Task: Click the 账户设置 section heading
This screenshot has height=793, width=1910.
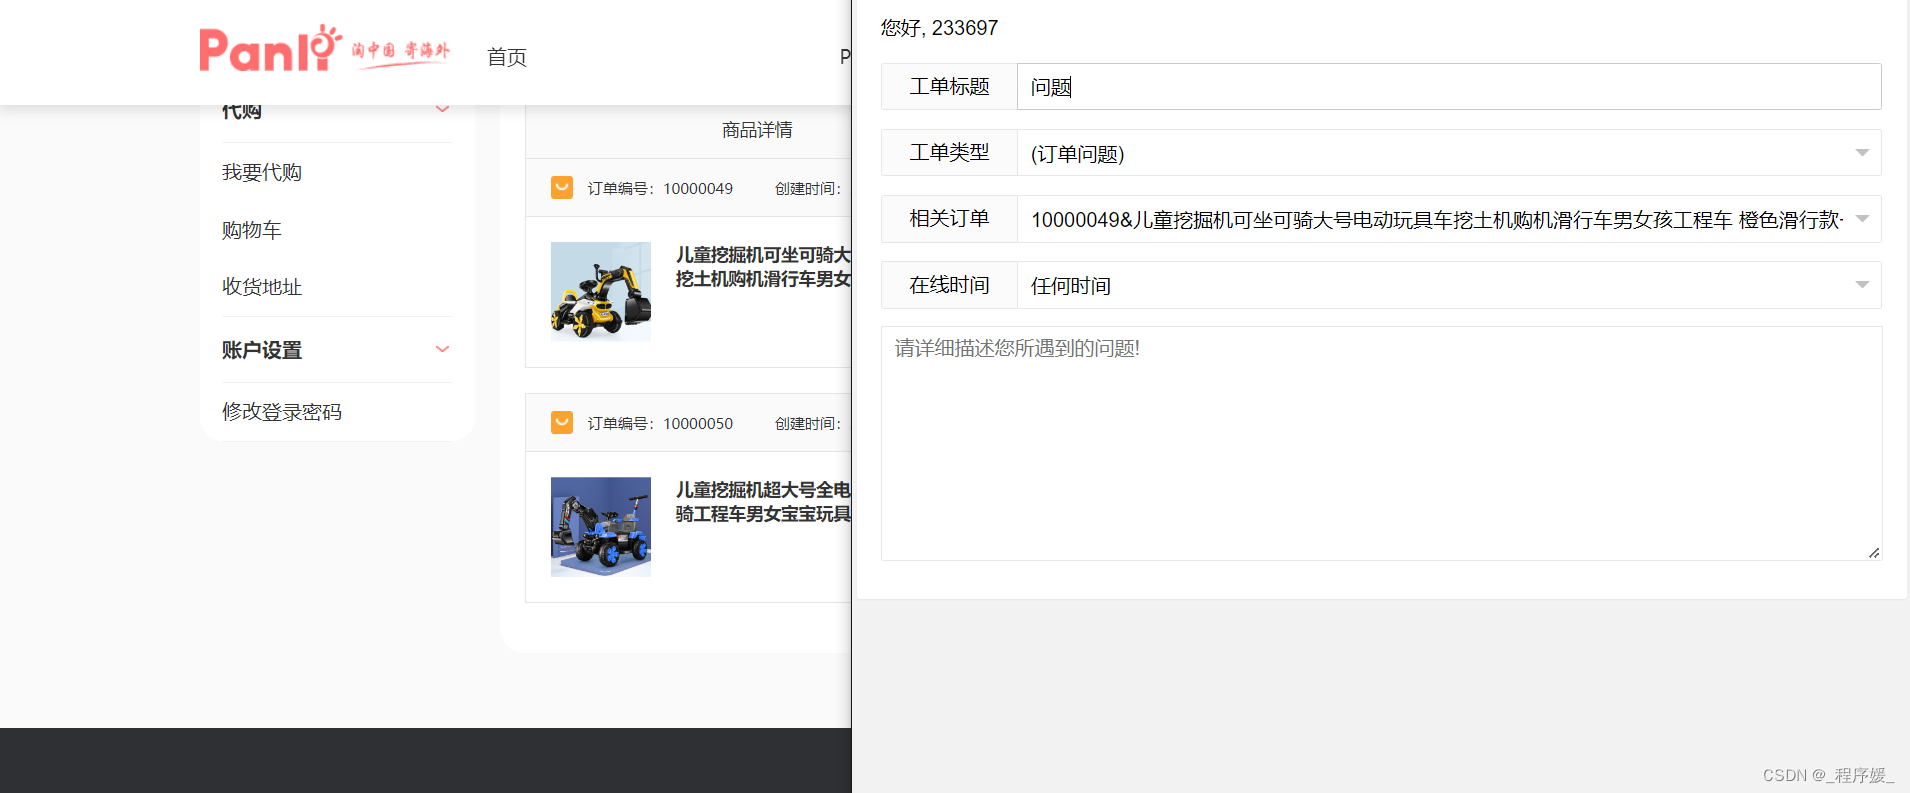Action: pos(262,350)
